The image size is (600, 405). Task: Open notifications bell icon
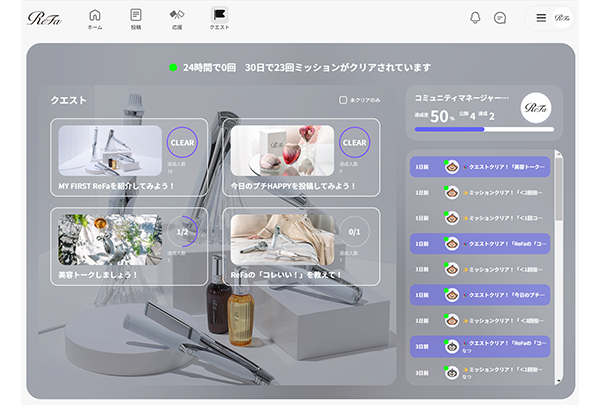click(x=475, y=18)
